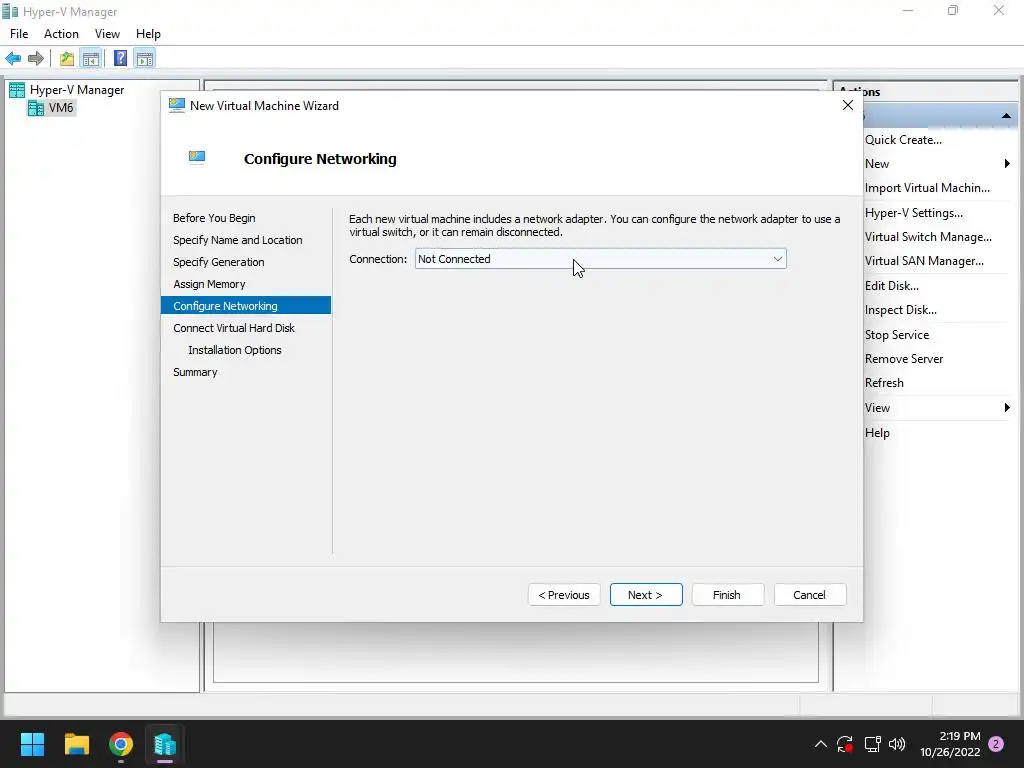Click Stop Service action

tap(897, 335)
